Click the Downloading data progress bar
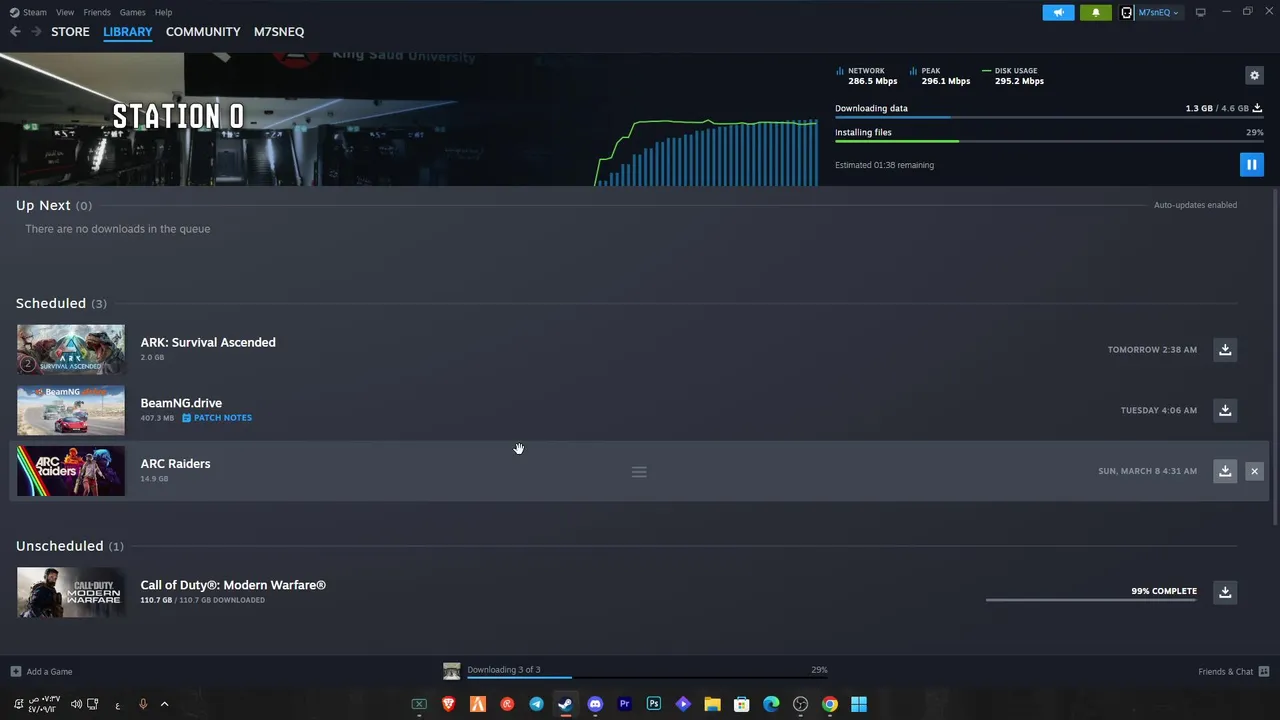The height and width of the screenshot is (720, 1280). [x=1048, y=117]
